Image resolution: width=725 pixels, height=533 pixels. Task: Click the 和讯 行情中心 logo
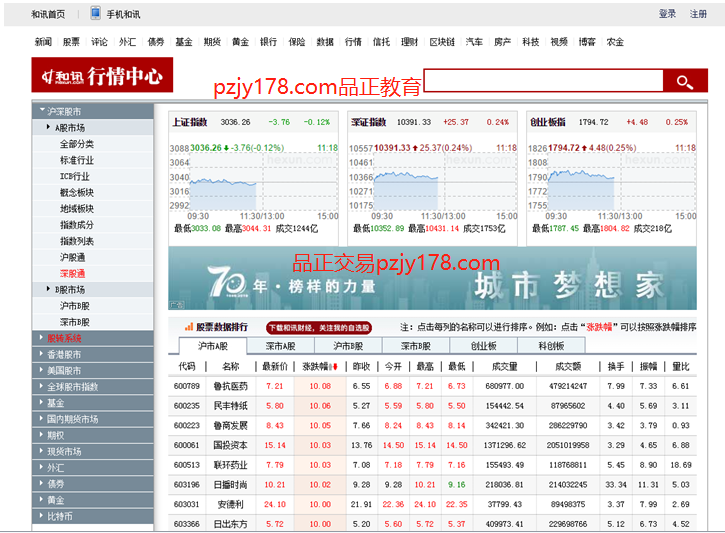102,75
